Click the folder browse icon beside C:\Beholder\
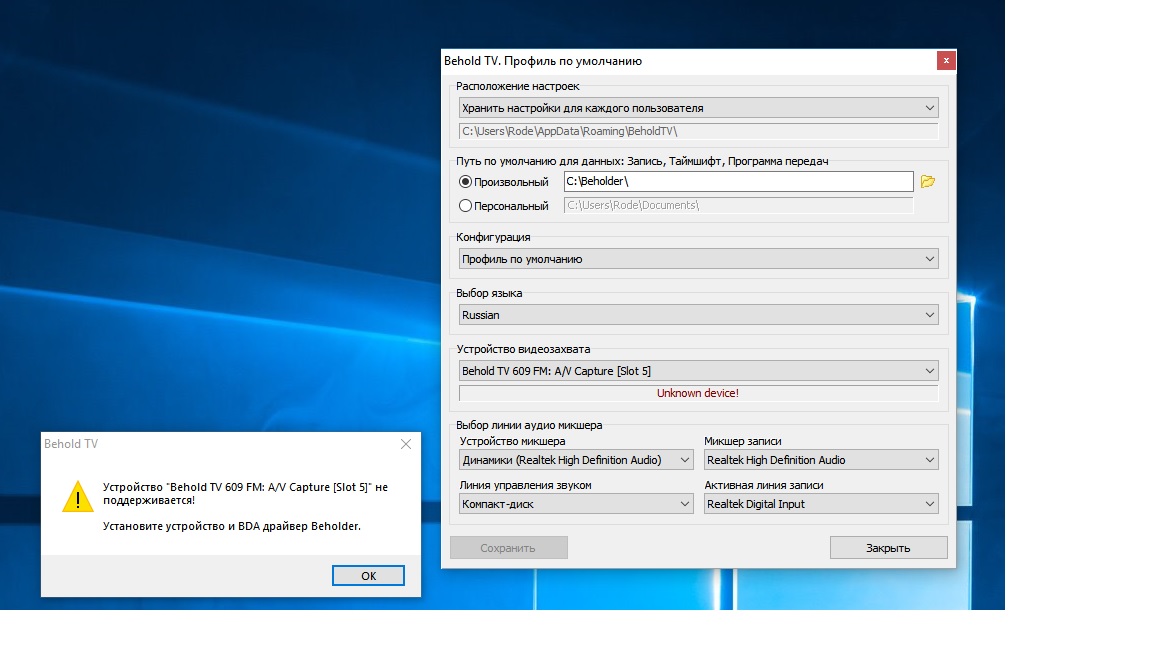1152x648 pixels. tap(928, 181)
